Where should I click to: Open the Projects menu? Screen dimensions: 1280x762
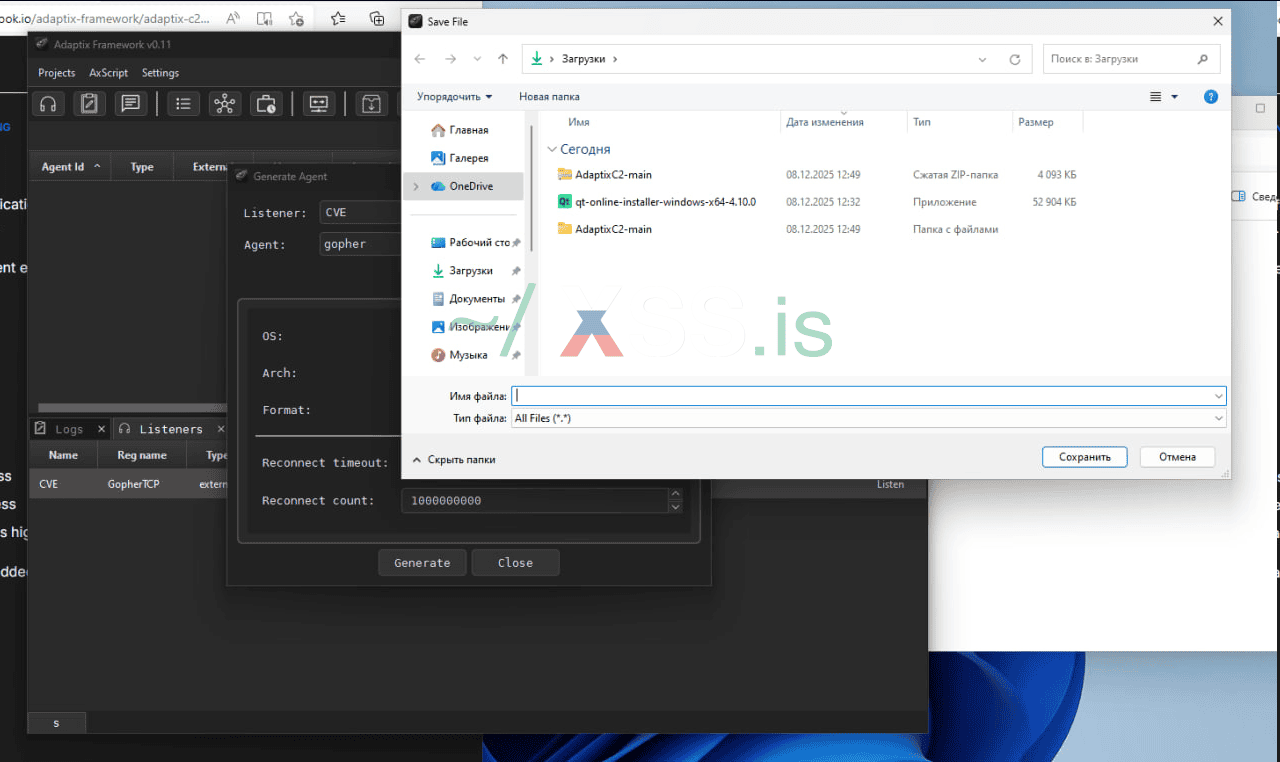(57, 73)
